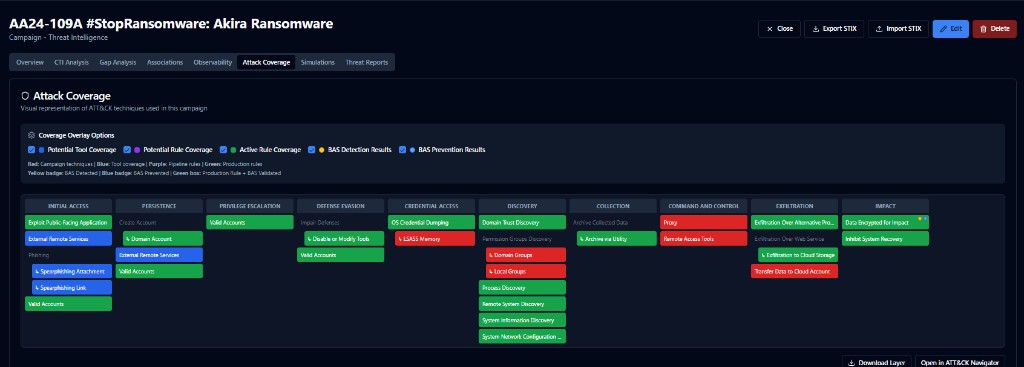
Task: Open the CTI Analysis tab
Action: (x=72, y=63)
